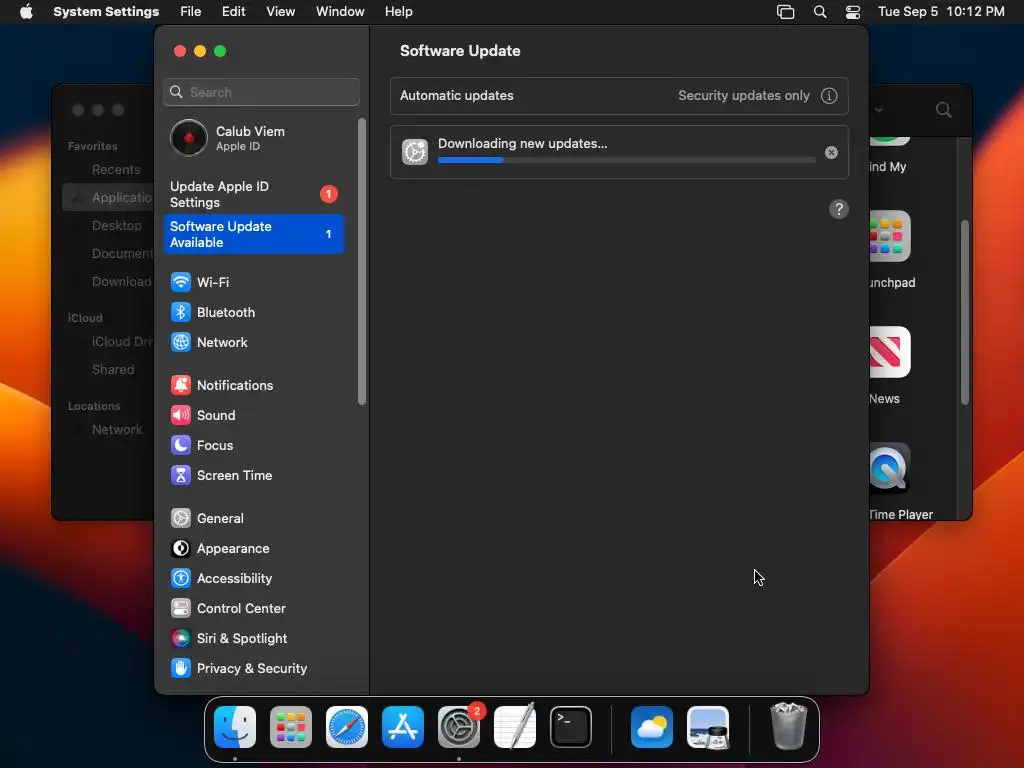Select Shared in Finder sidebar
Screen dimensions: 1024x768
[x=113, y=370]
